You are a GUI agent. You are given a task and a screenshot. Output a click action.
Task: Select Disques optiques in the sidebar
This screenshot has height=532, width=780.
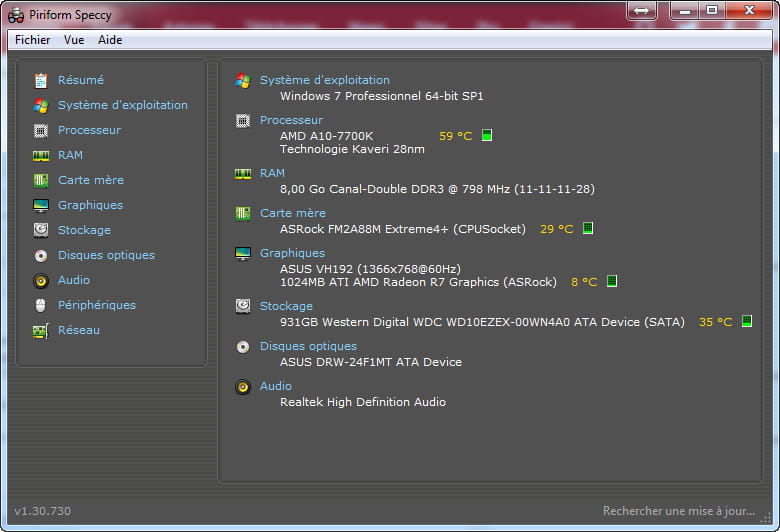(106, 255)
